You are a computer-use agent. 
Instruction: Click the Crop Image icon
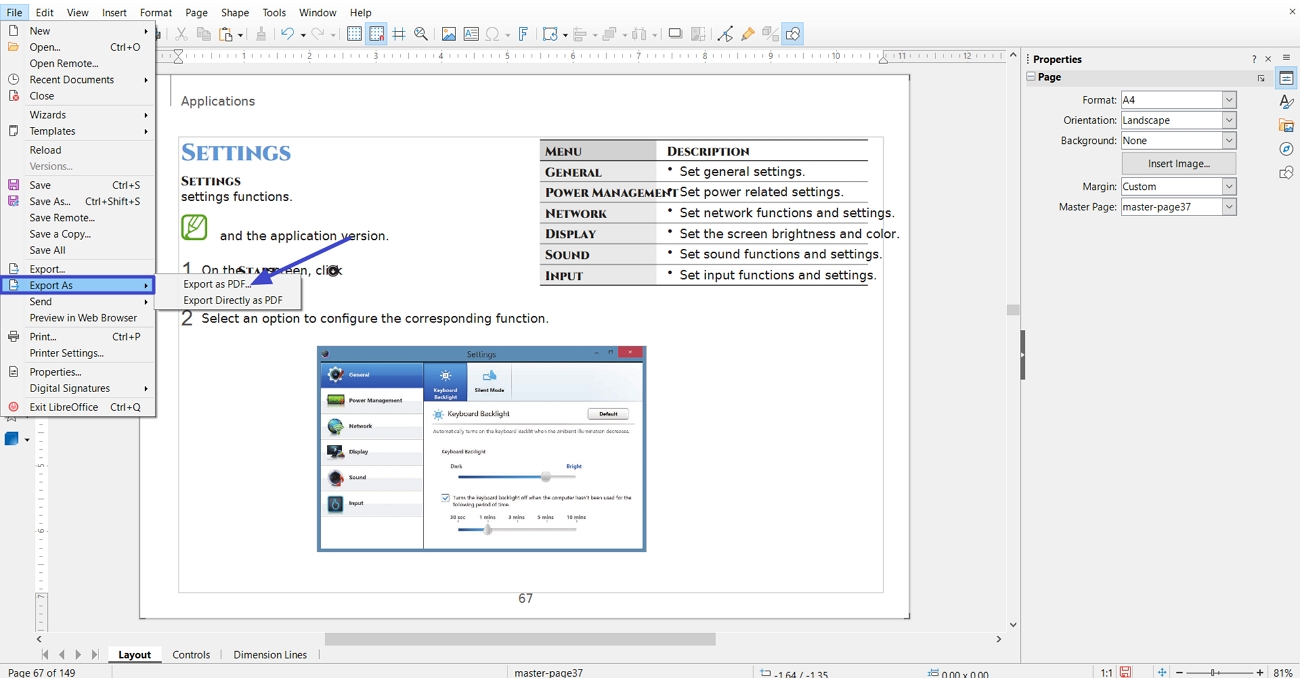(698, 34)
